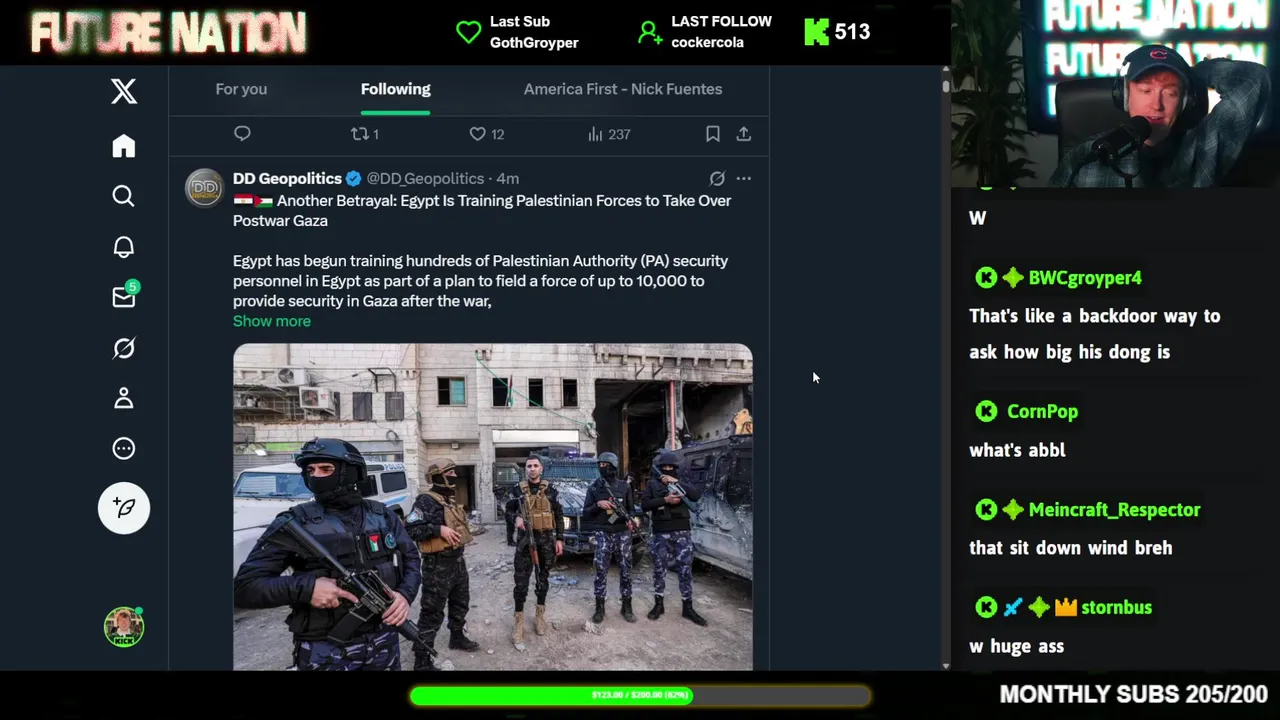Image resolution: width=1280 pixels, height=720 pixels.
Task: Click chat username stornbus
Action: click(1116, 608)
